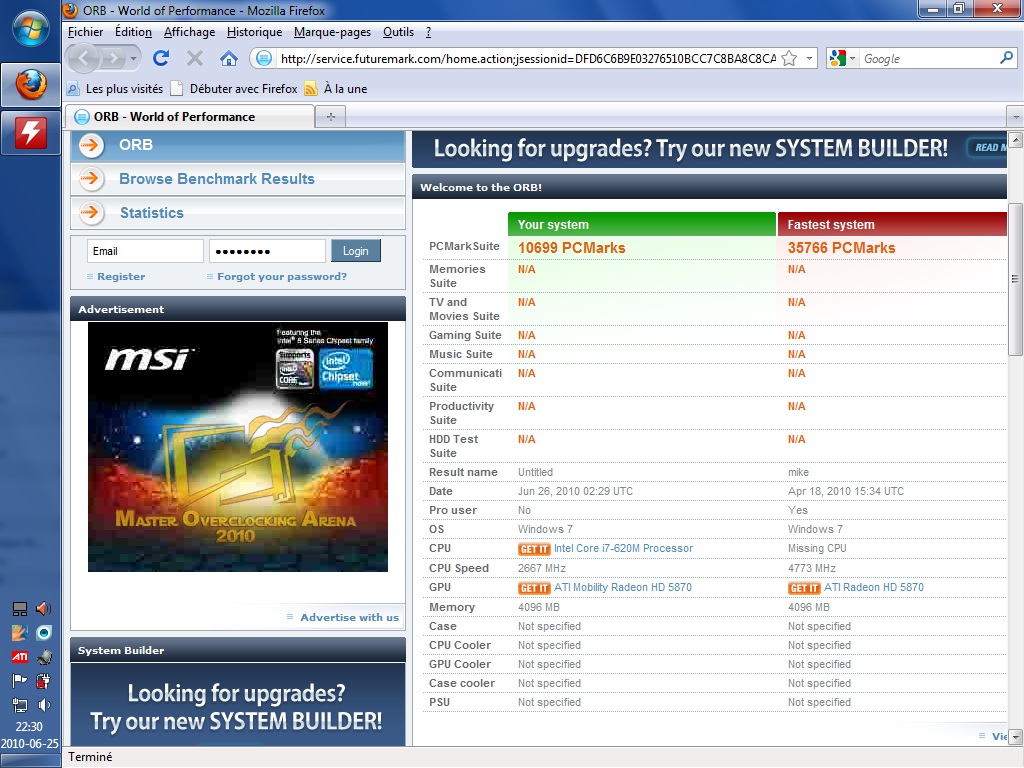Click into the Google search box

click(x=929, y=59)
